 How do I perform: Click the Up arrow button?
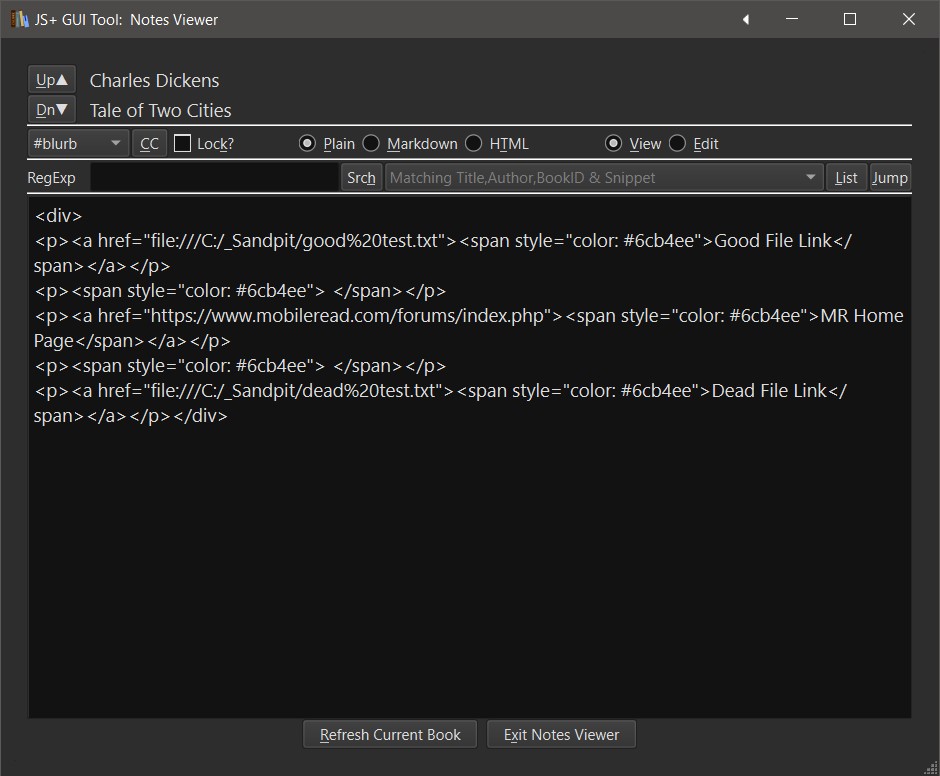tap(52, 80)
